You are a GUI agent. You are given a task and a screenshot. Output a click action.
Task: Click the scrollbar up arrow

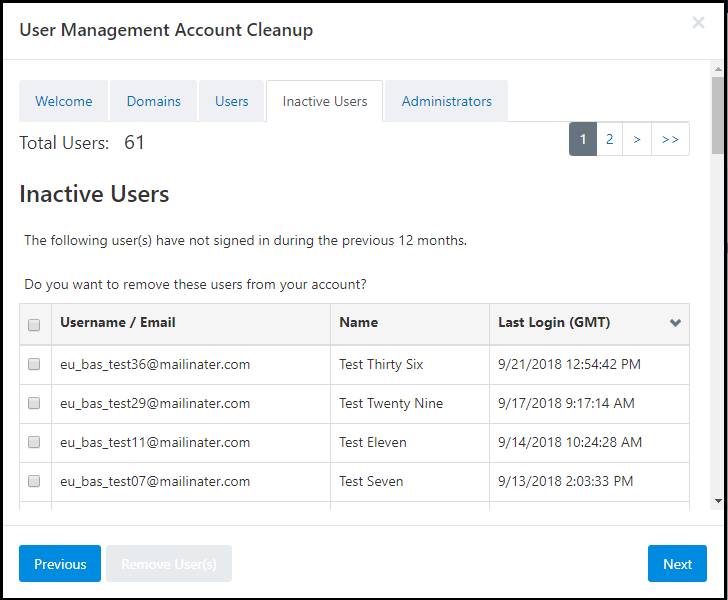click(x=718, y=69)
